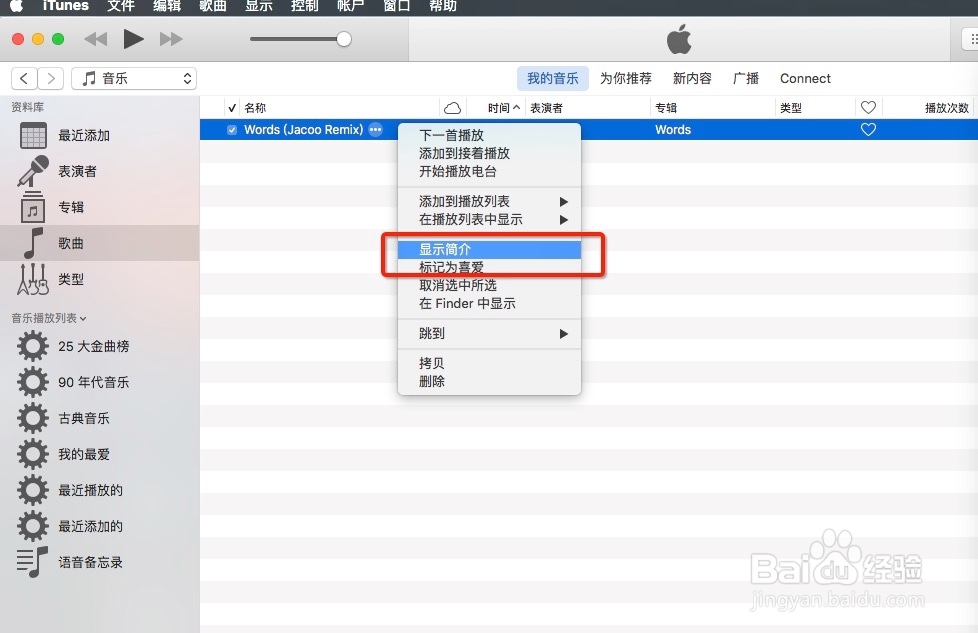Open the 语音备忘录 playlist
This screenshot has width=978, height=633.
tap(100, 563)
